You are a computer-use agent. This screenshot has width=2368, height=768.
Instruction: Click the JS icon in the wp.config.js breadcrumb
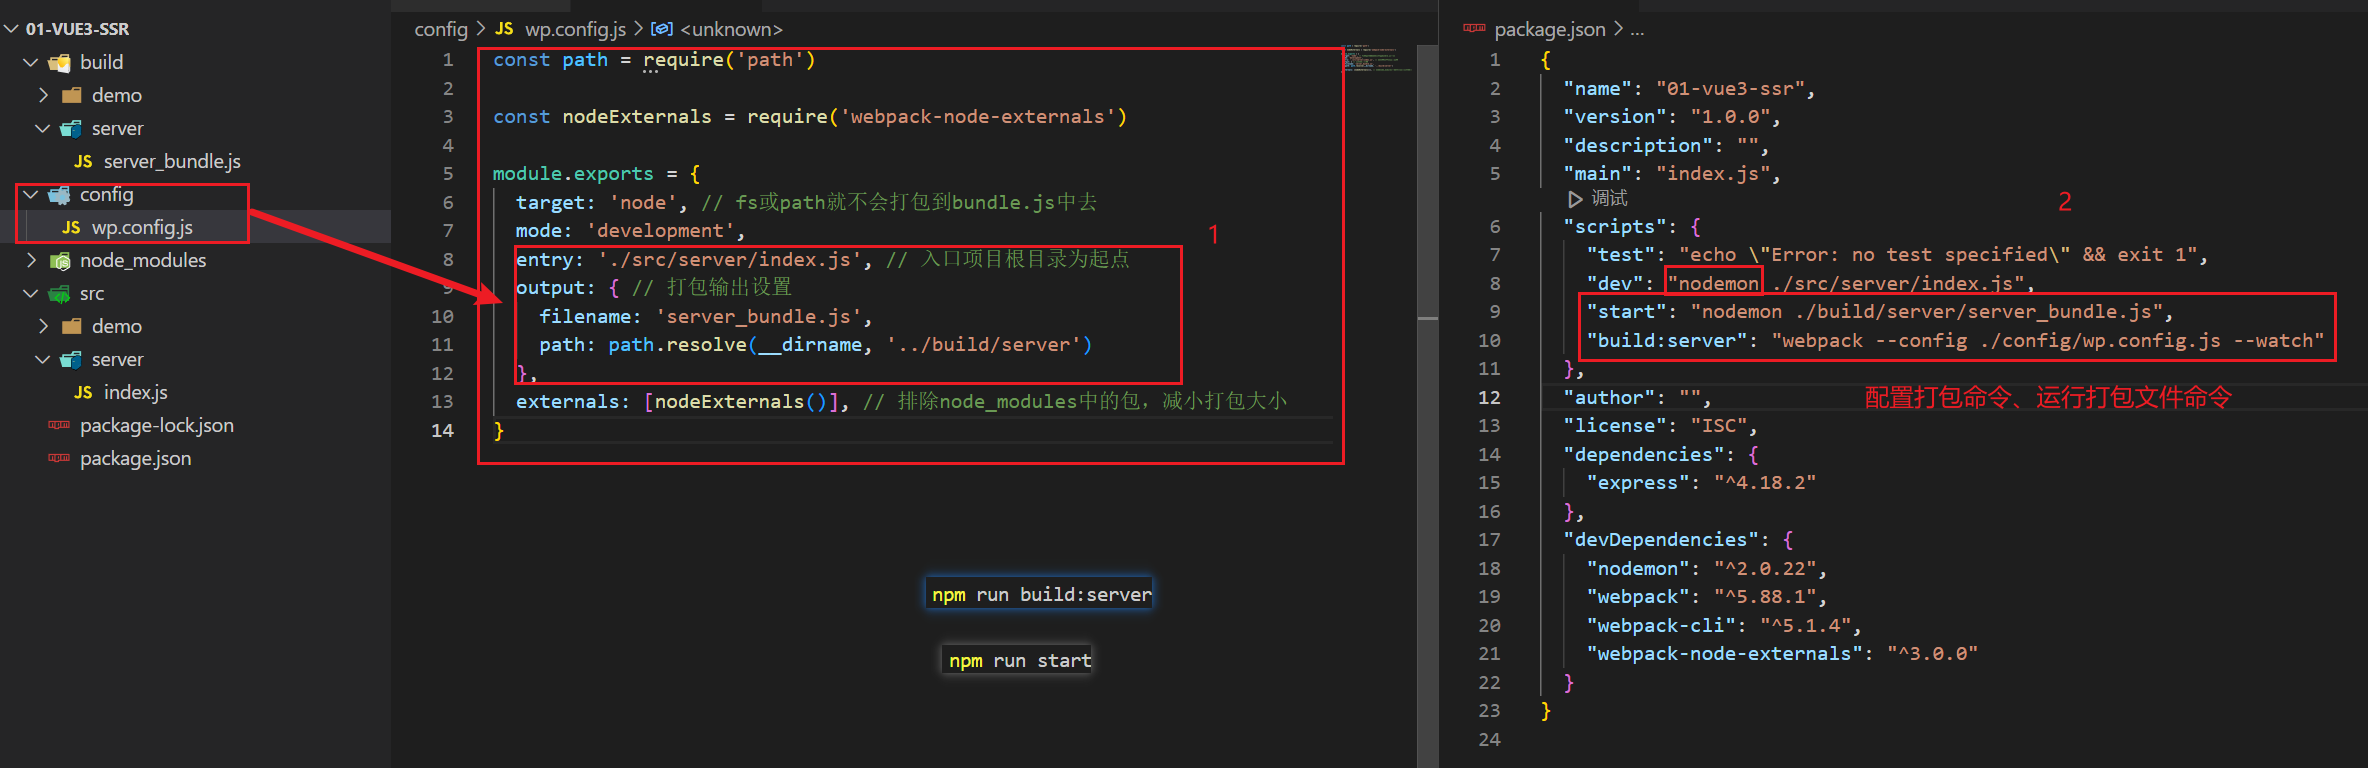(x=504, y=29)
